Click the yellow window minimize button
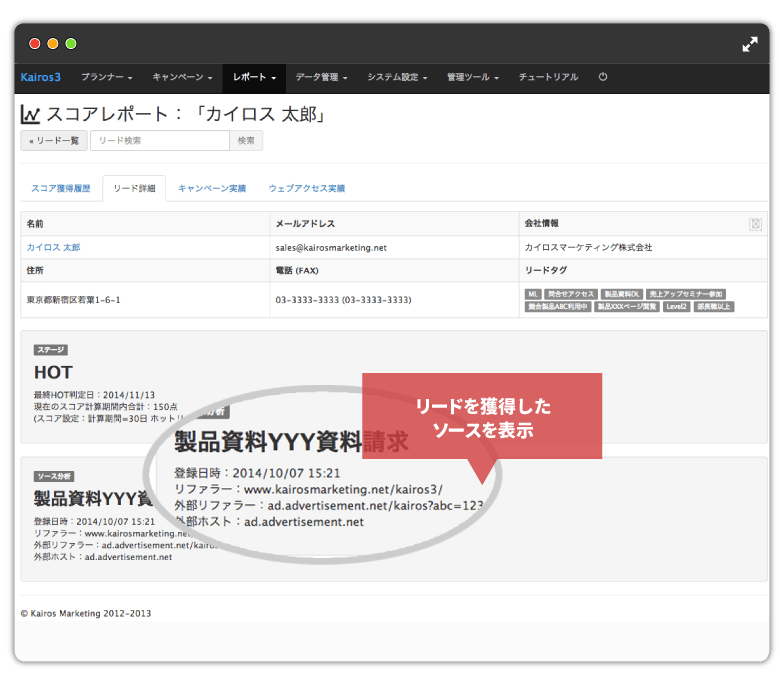The width and height of the screenshot is (780, 680). tap(53, 44)
